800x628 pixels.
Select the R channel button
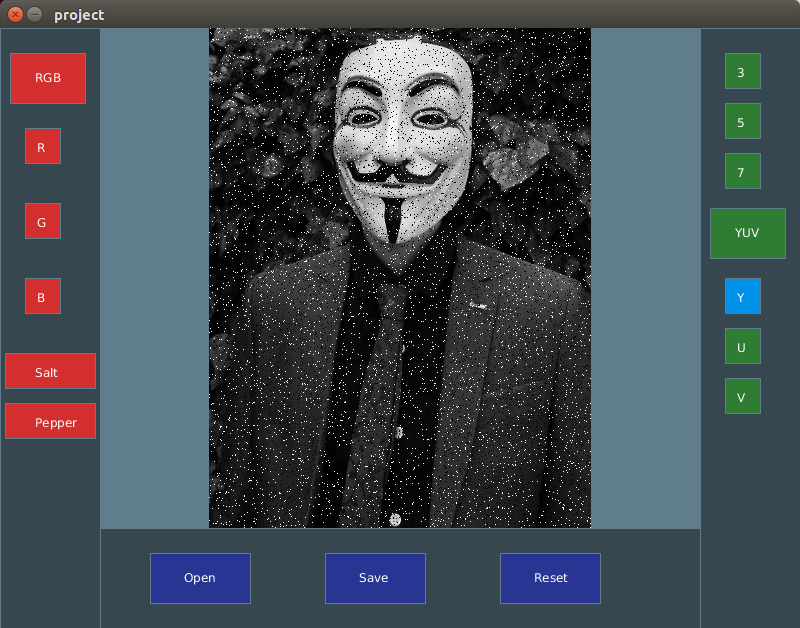coord(43,146)
